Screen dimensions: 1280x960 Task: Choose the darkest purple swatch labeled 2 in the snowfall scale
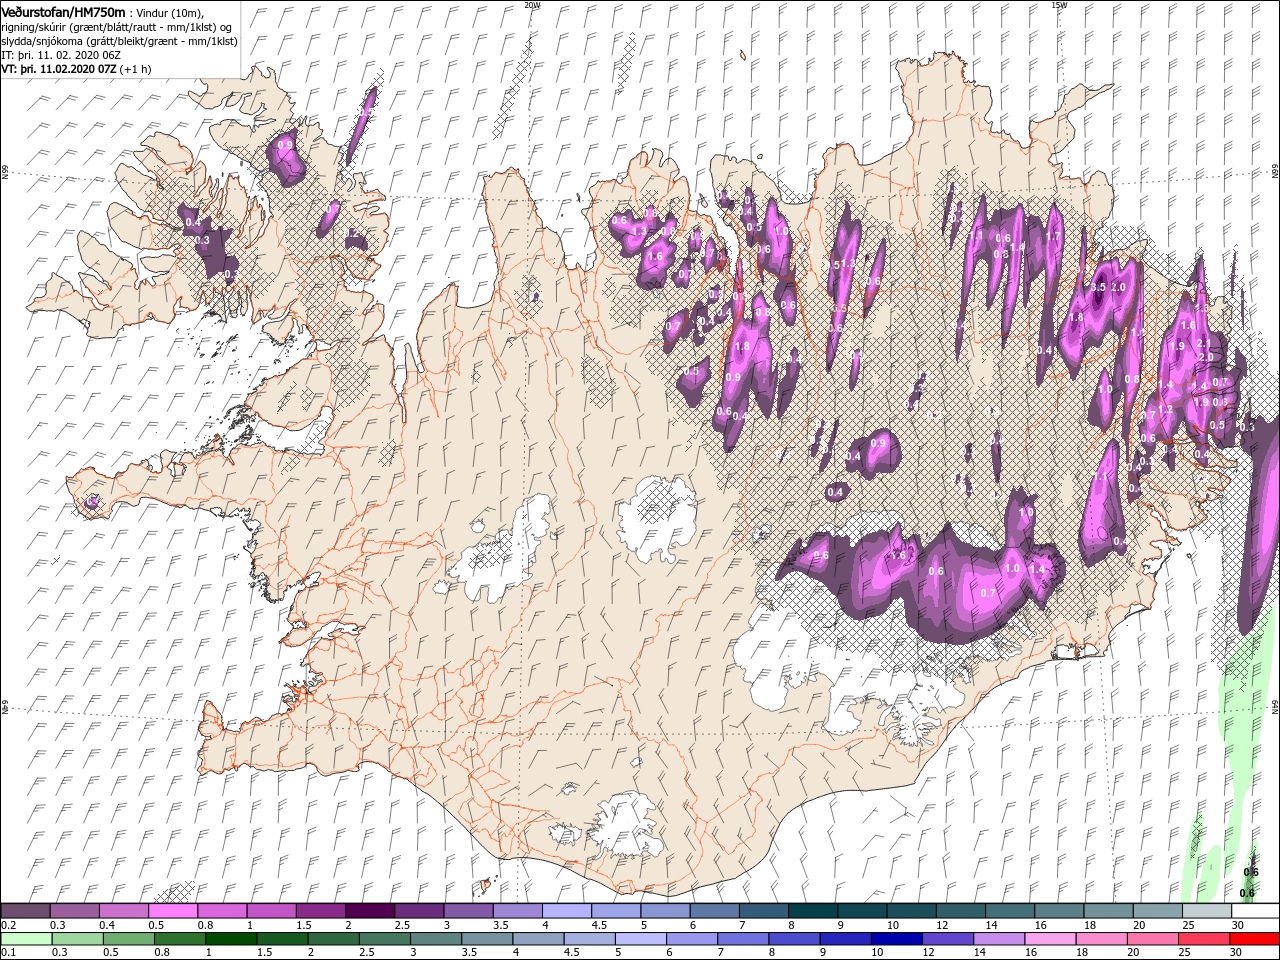pos(370,911)
